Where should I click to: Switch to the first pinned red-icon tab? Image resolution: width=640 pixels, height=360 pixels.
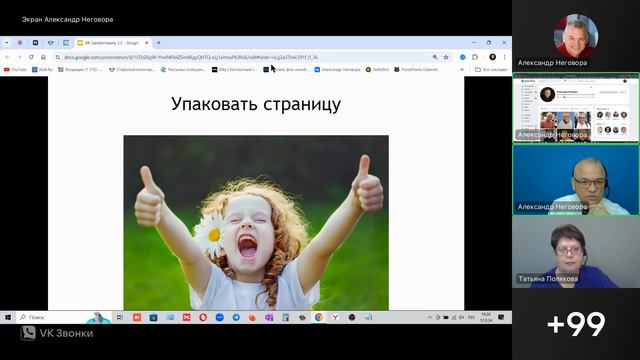(20, 43)
